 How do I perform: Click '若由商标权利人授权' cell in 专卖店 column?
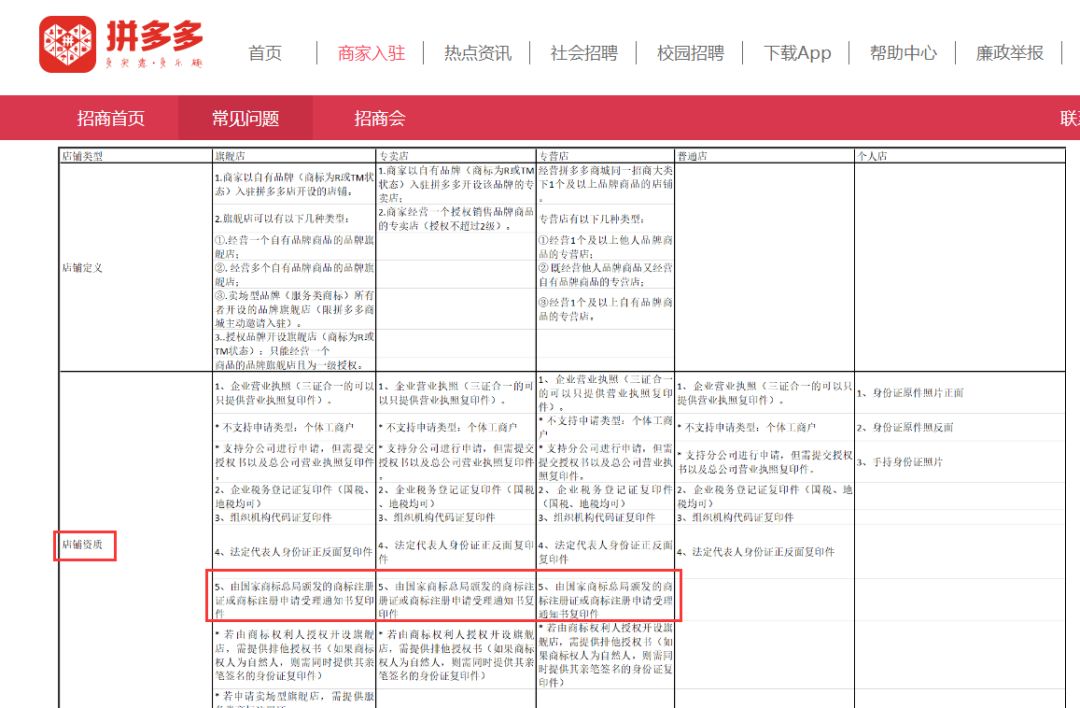pos(456,654)
